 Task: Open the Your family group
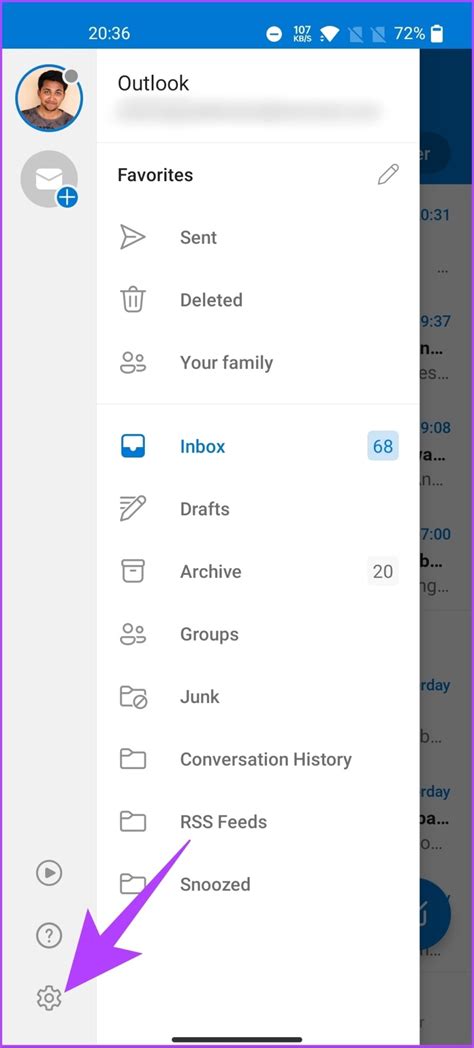coord(258,363)
